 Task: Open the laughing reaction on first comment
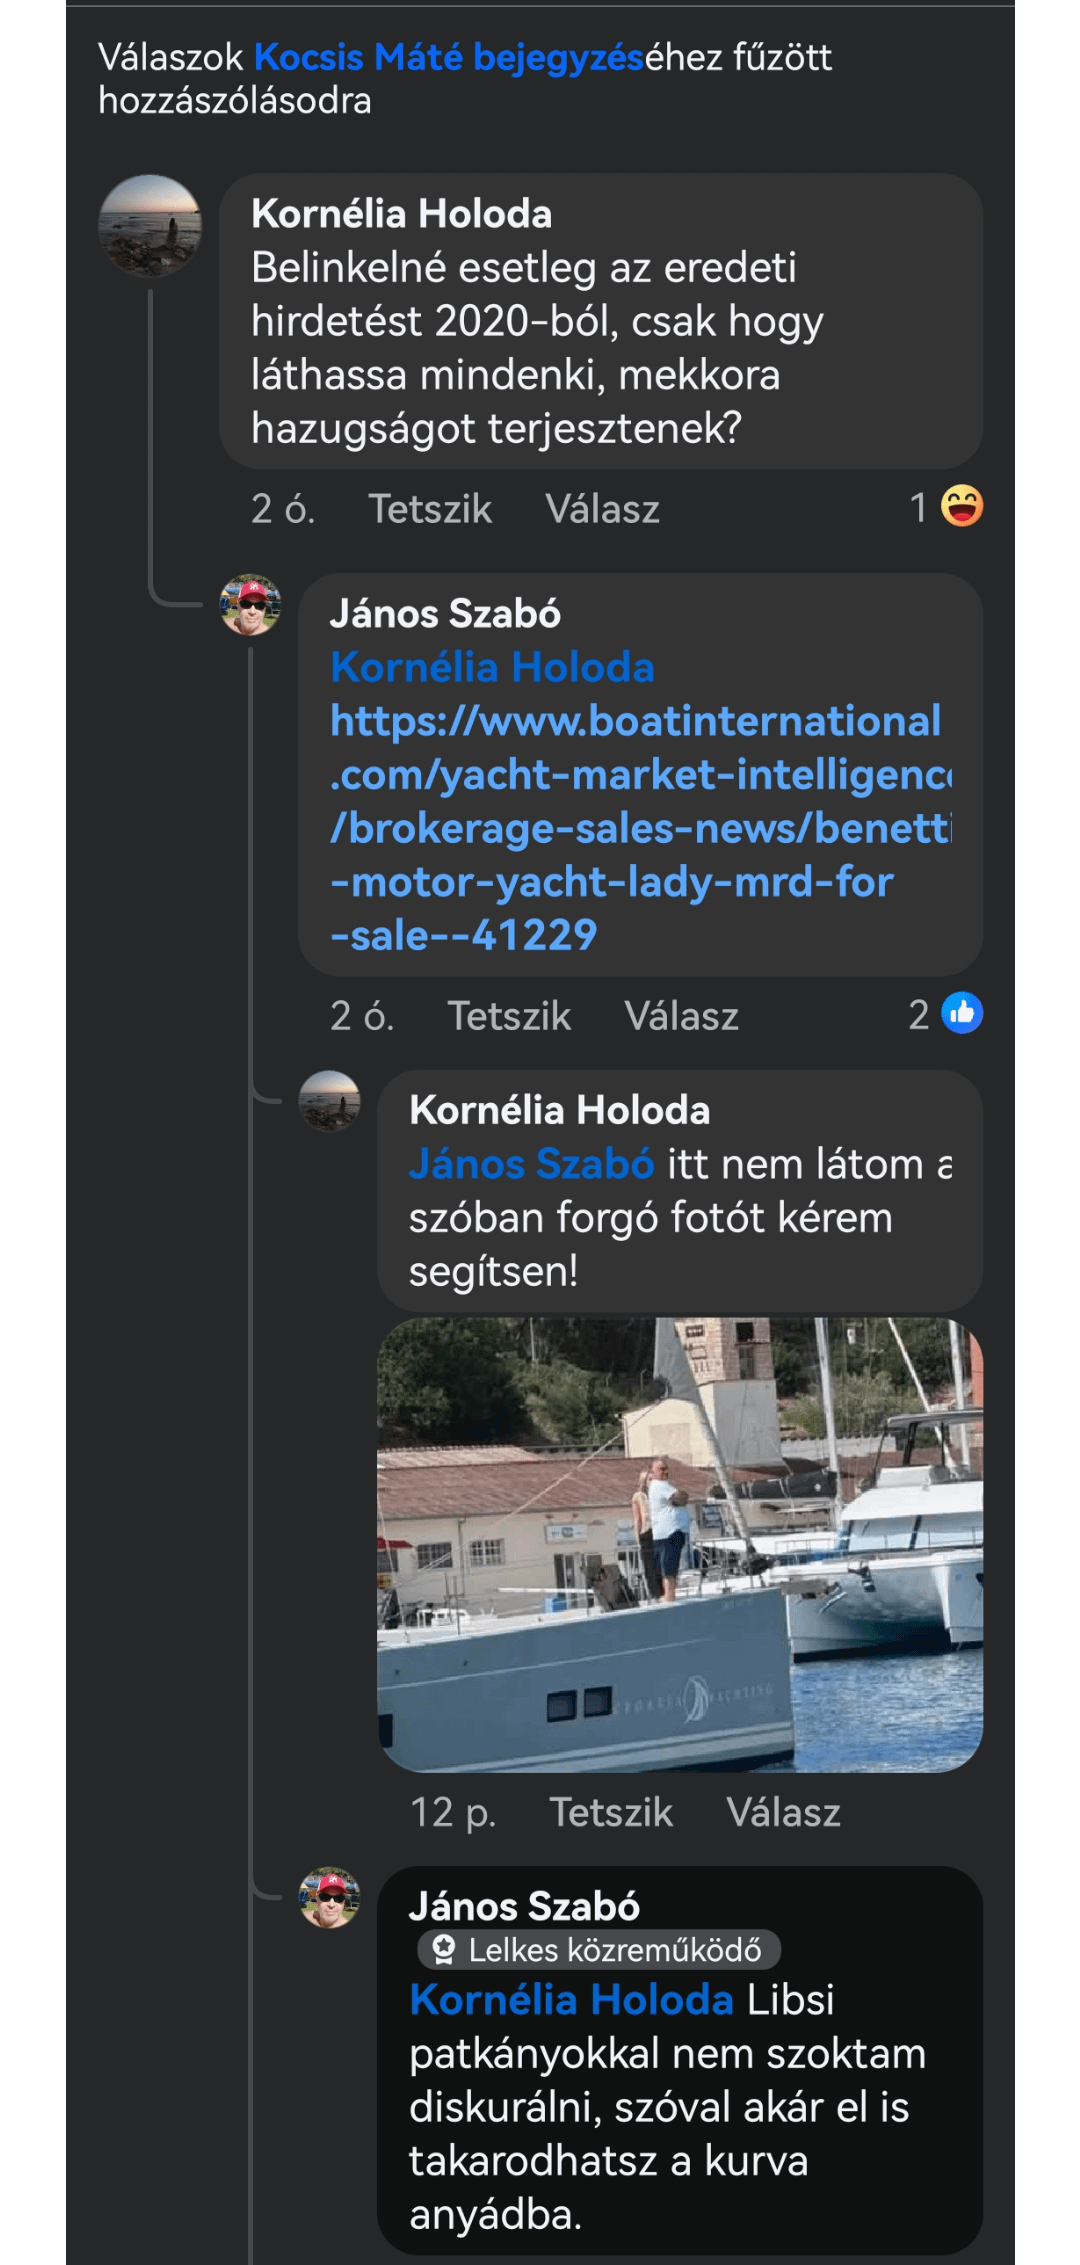962,507
